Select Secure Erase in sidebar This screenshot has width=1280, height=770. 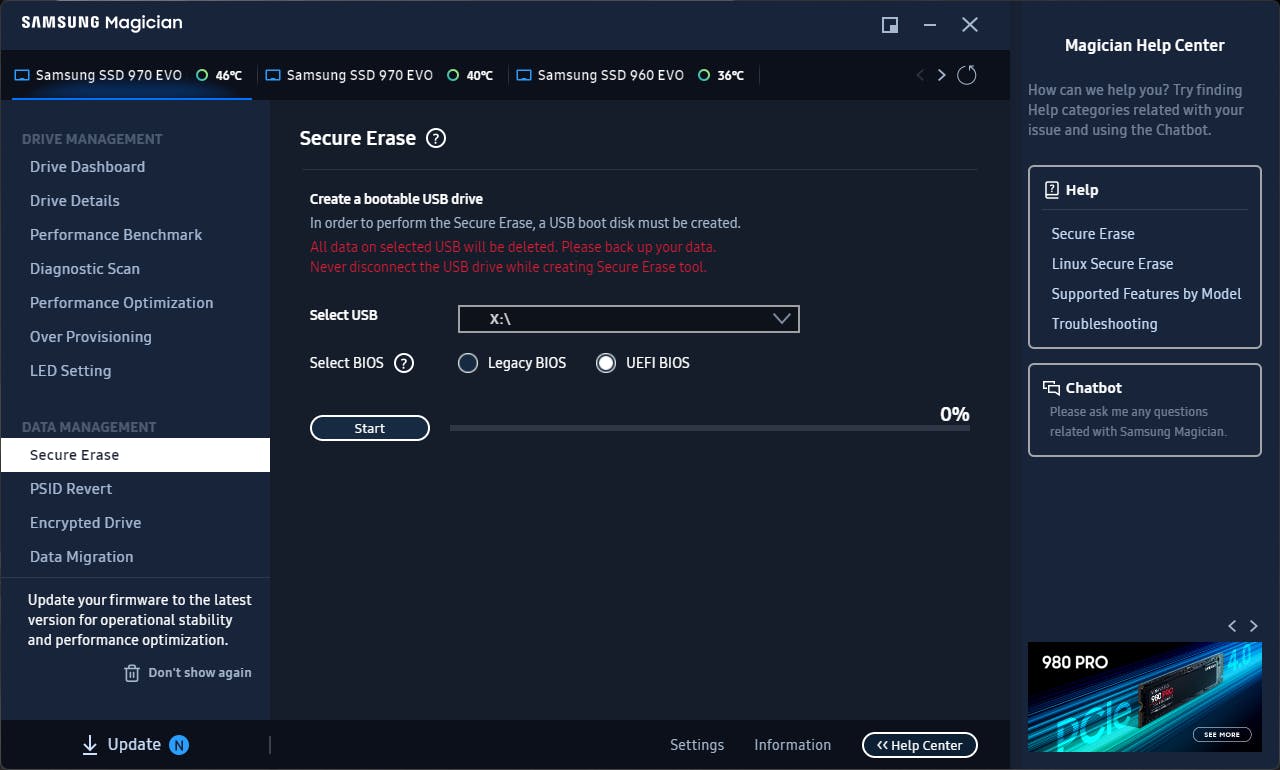(136, 455)
